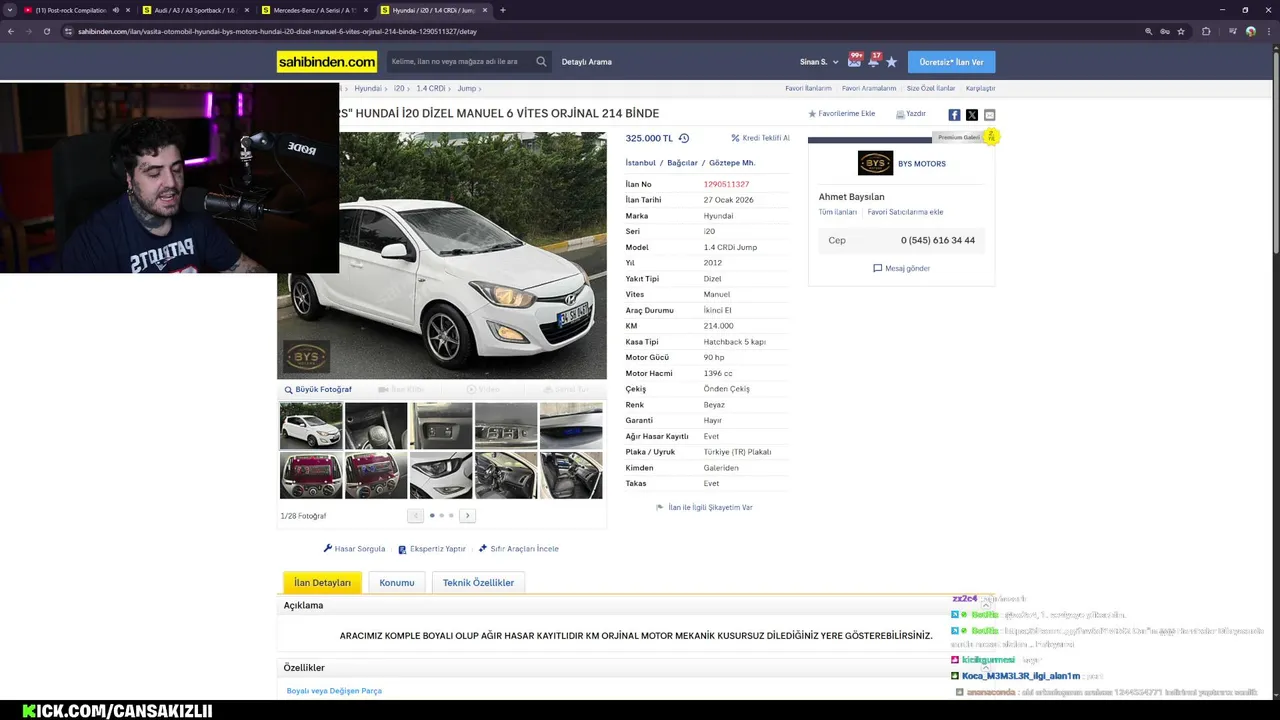Click İlan ile İlgili Şikayetim Var flag
This screenshot has width=1280, height=720.
click(x=704, y=508)
